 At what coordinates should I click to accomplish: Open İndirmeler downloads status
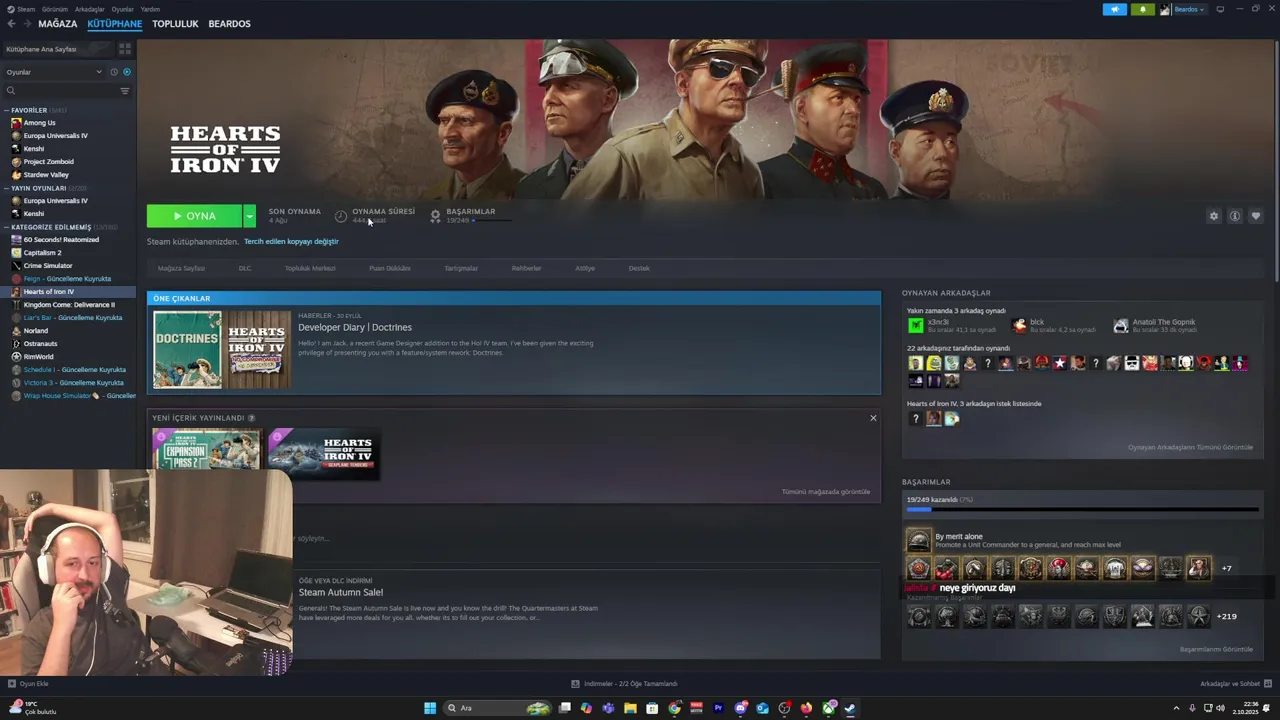click(624, 684)
